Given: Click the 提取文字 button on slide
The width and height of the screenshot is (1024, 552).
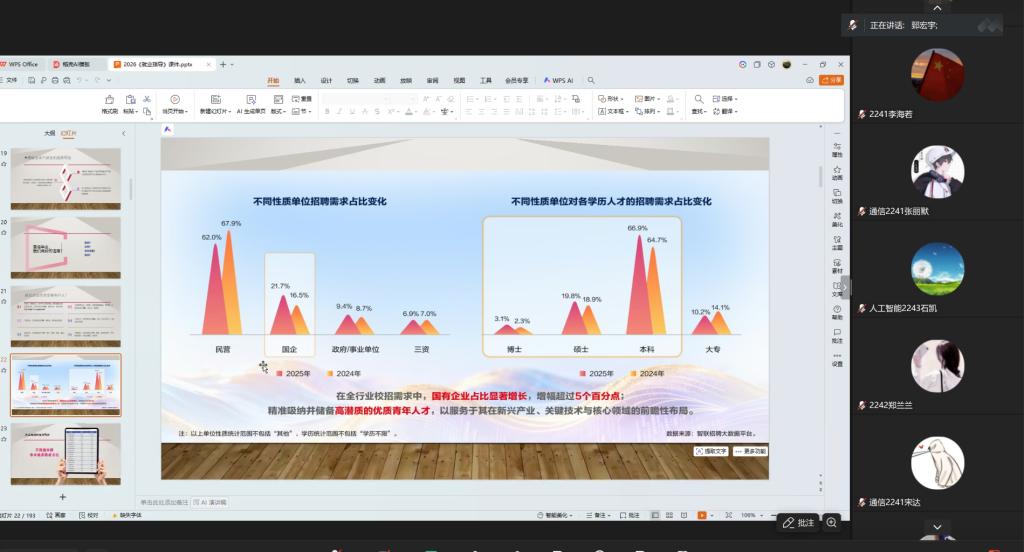Looking at the screenshot, I should click(x=711, y=451).
